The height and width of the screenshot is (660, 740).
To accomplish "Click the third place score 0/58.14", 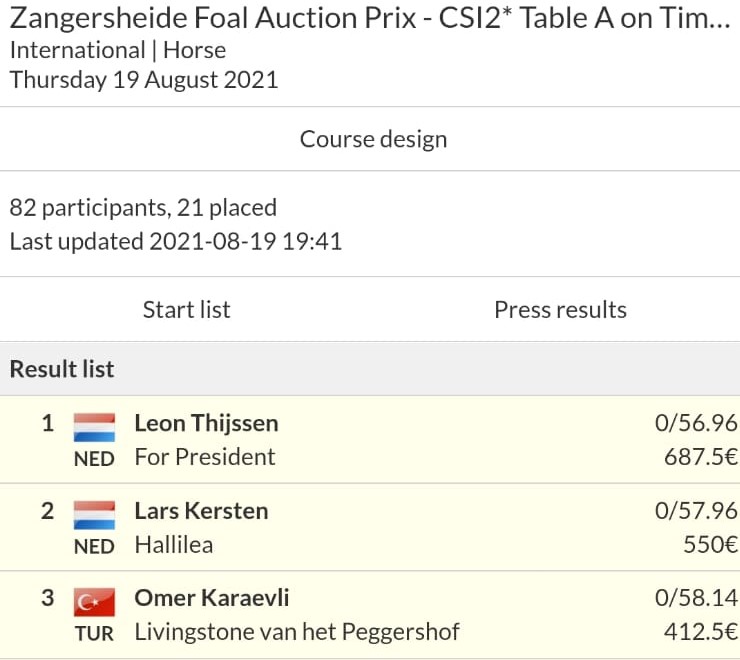I will tap(696, 598).
